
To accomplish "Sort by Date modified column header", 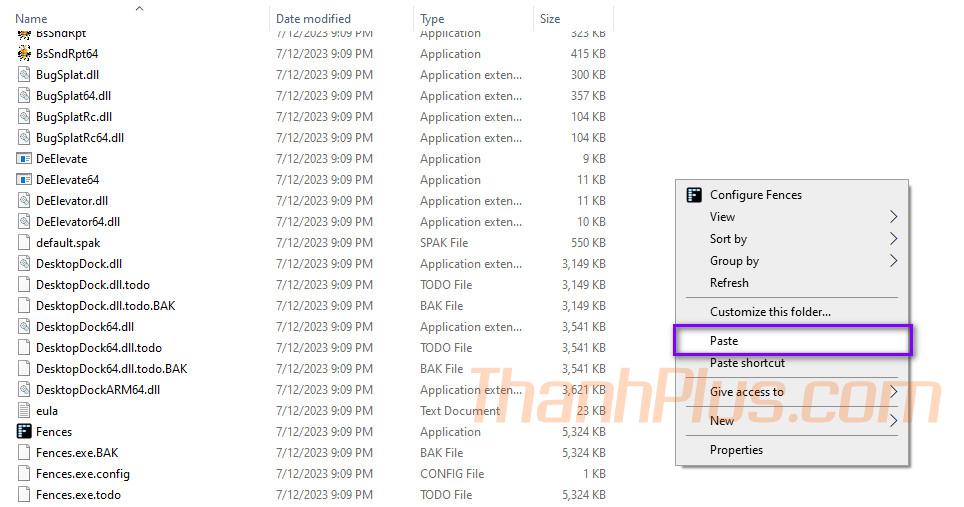I will (313, 19).
